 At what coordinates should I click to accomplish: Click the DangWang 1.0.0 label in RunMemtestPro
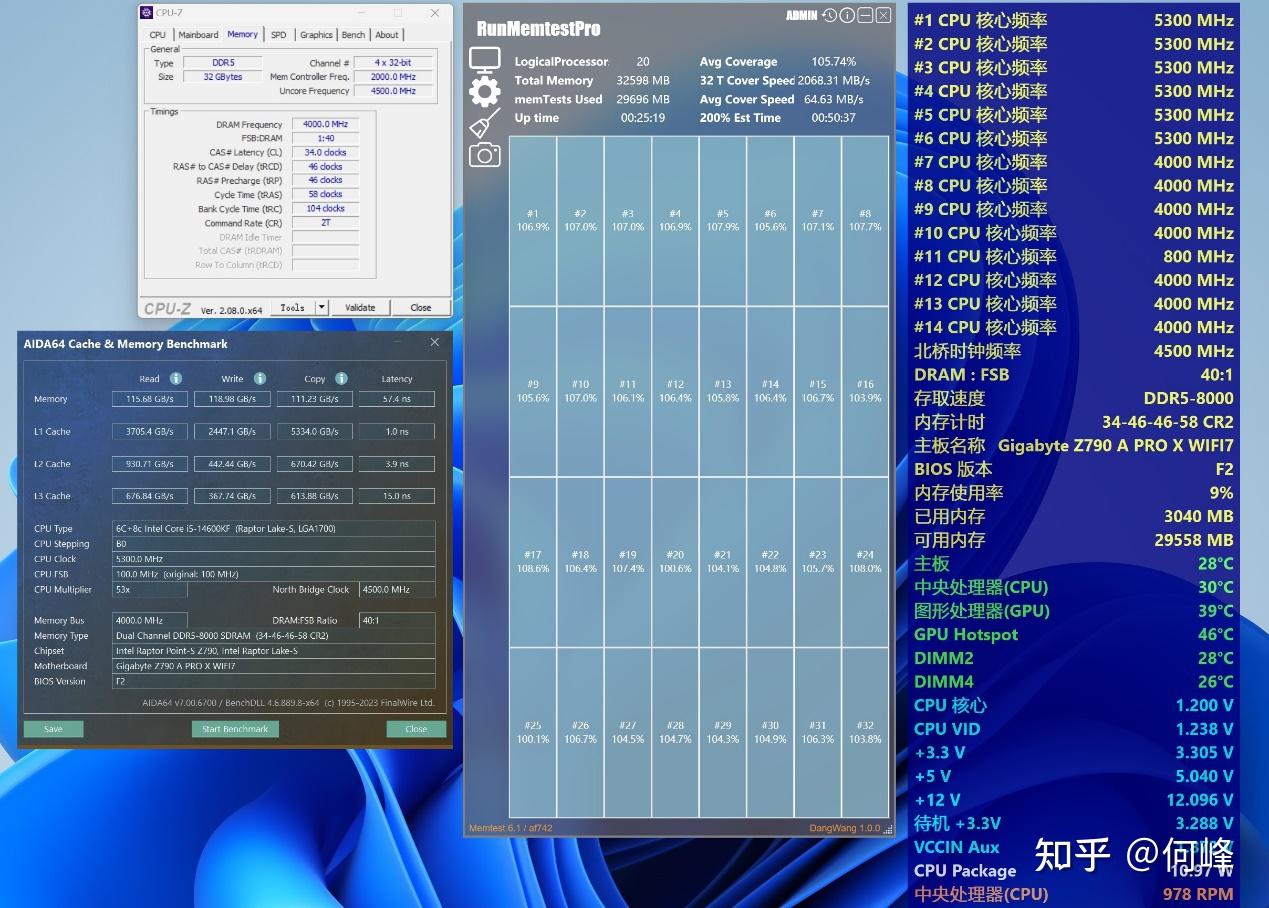845,828
